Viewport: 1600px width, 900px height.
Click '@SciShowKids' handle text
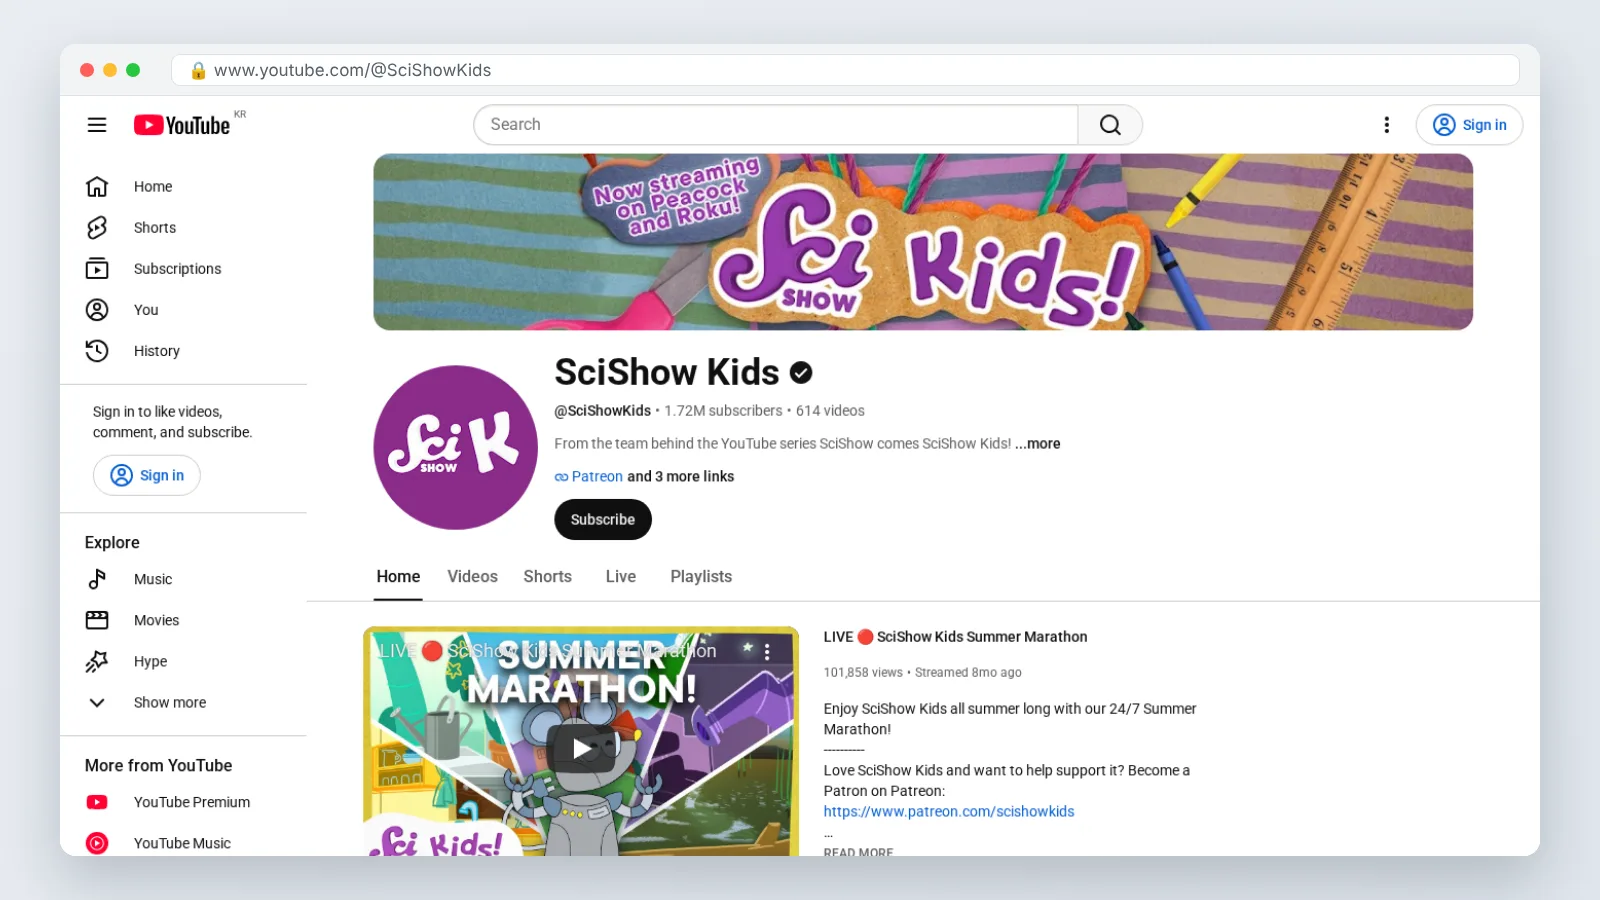pyautogui.click(x=603, y=411)
